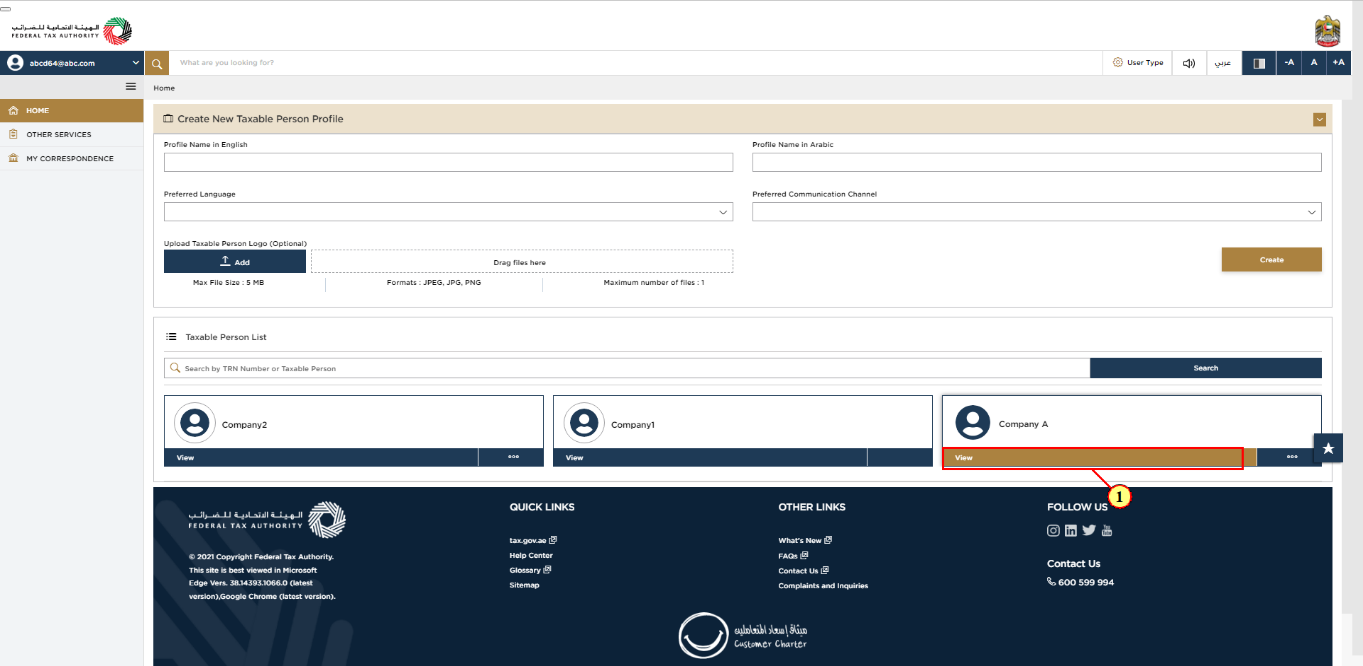Open the FAQs link
The height and width of the screenshot is (666, 1363).
793,555
